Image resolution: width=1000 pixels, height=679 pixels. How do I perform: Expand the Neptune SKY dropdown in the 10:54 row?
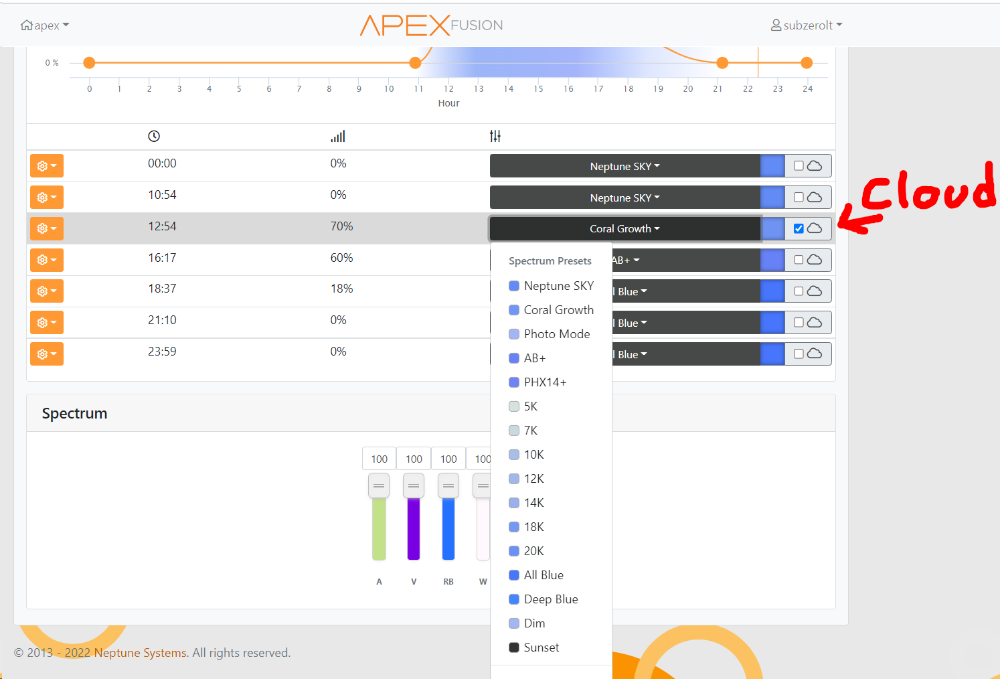coord(625,197)
